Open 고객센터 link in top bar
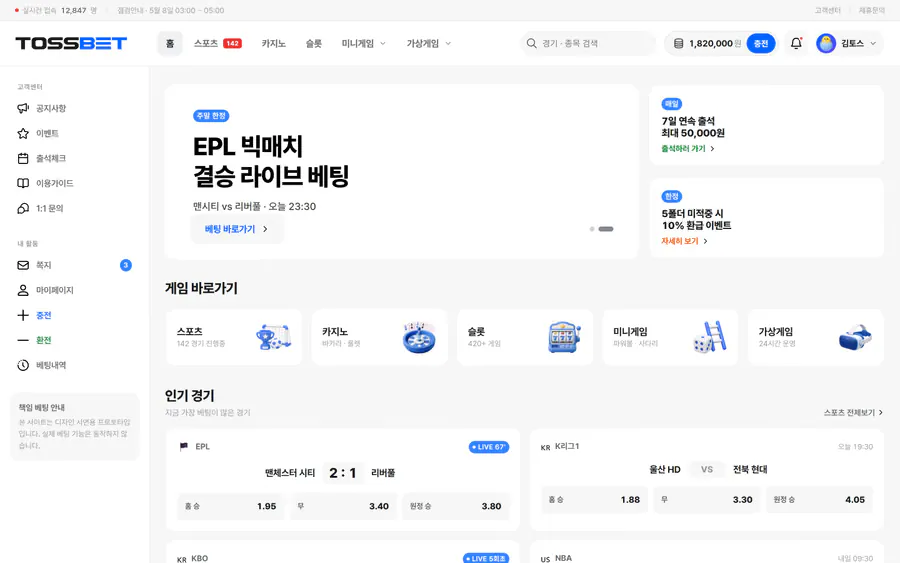 pos(827,10)
